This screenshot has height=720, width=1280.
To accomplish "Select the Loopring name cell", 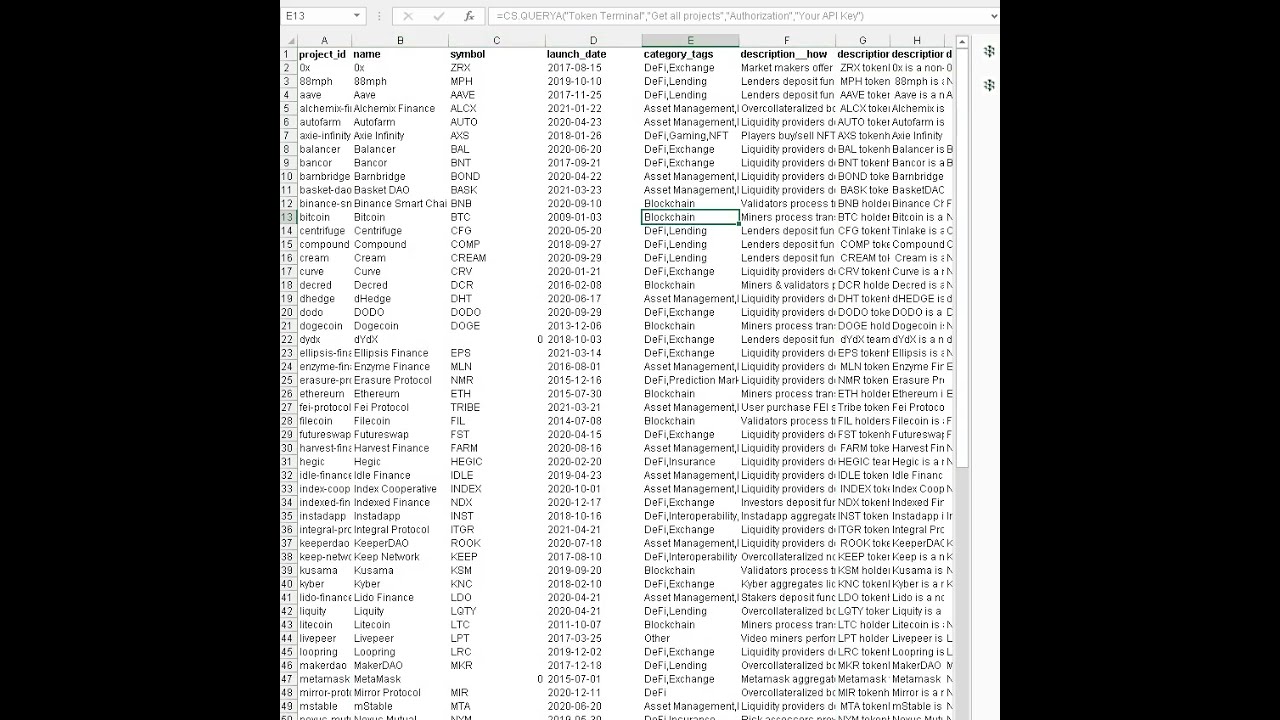I will tap(400, 652).
